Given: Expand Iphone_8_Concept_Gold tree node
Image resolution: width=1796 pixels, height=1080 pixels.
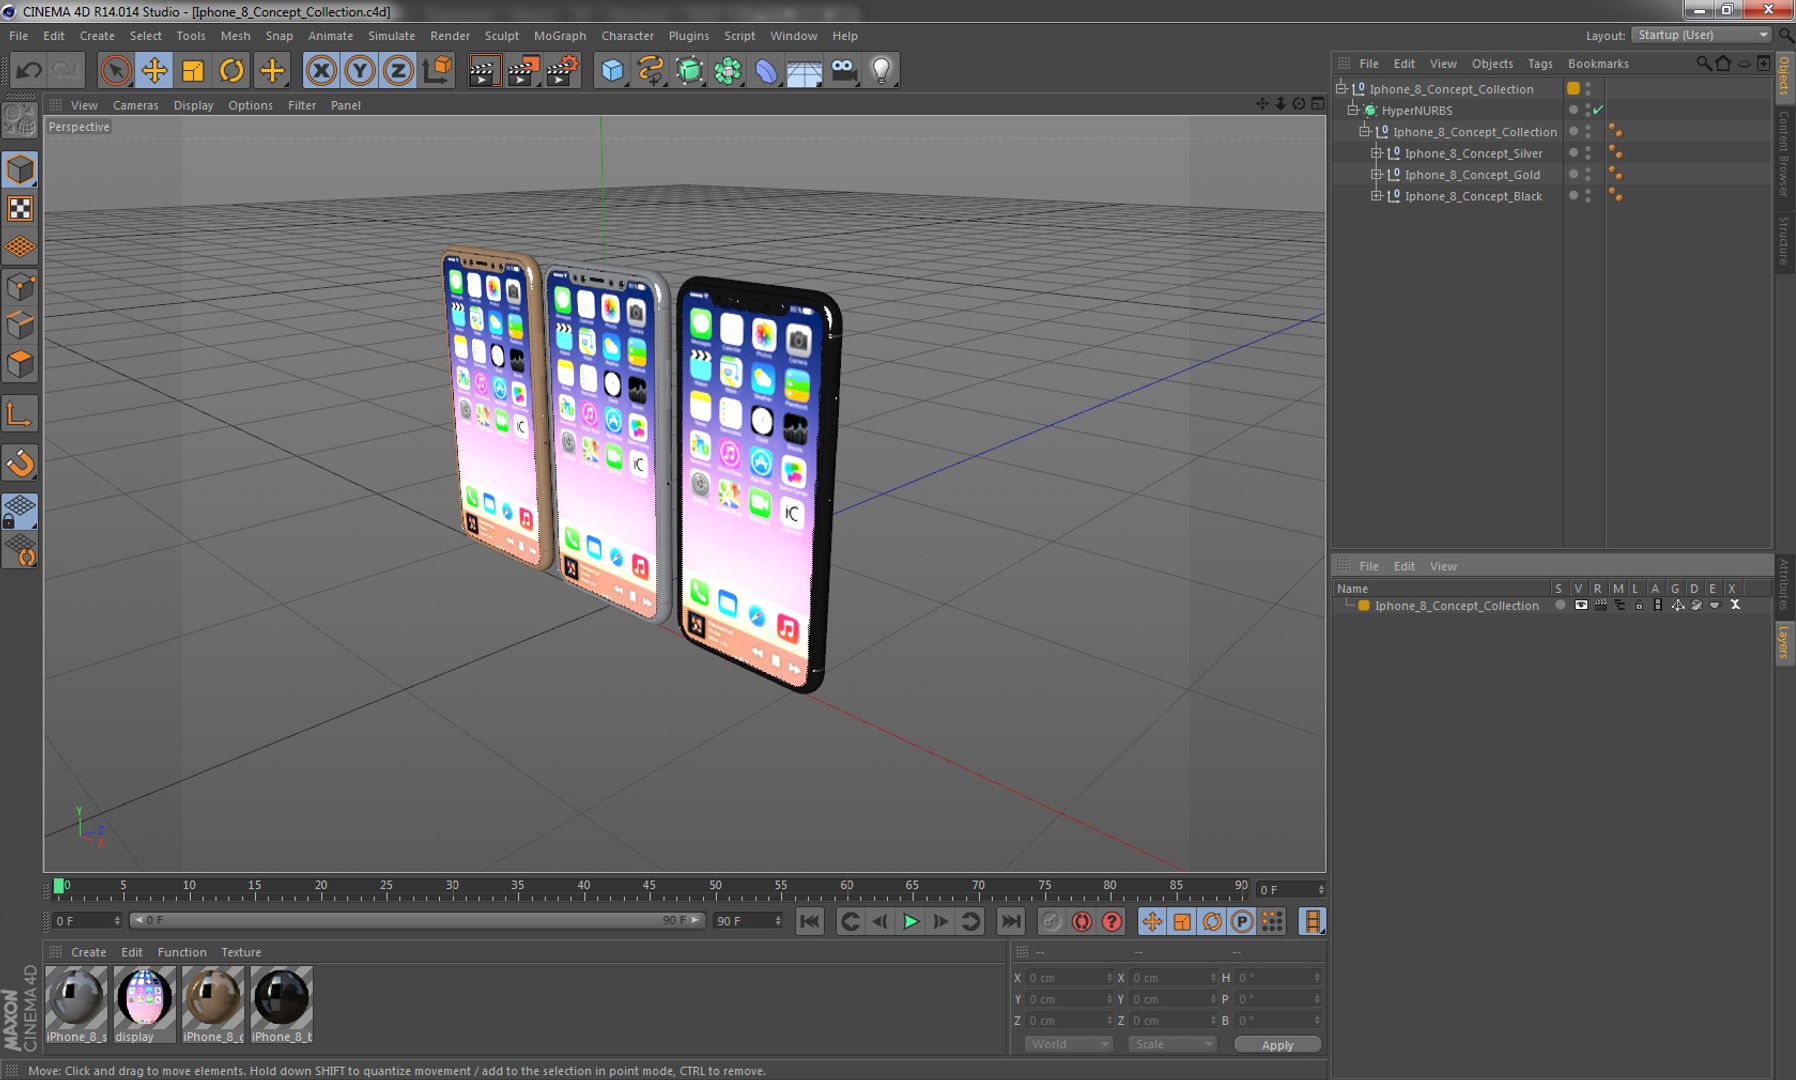Looking at the screenshot, I should 1376,174.
